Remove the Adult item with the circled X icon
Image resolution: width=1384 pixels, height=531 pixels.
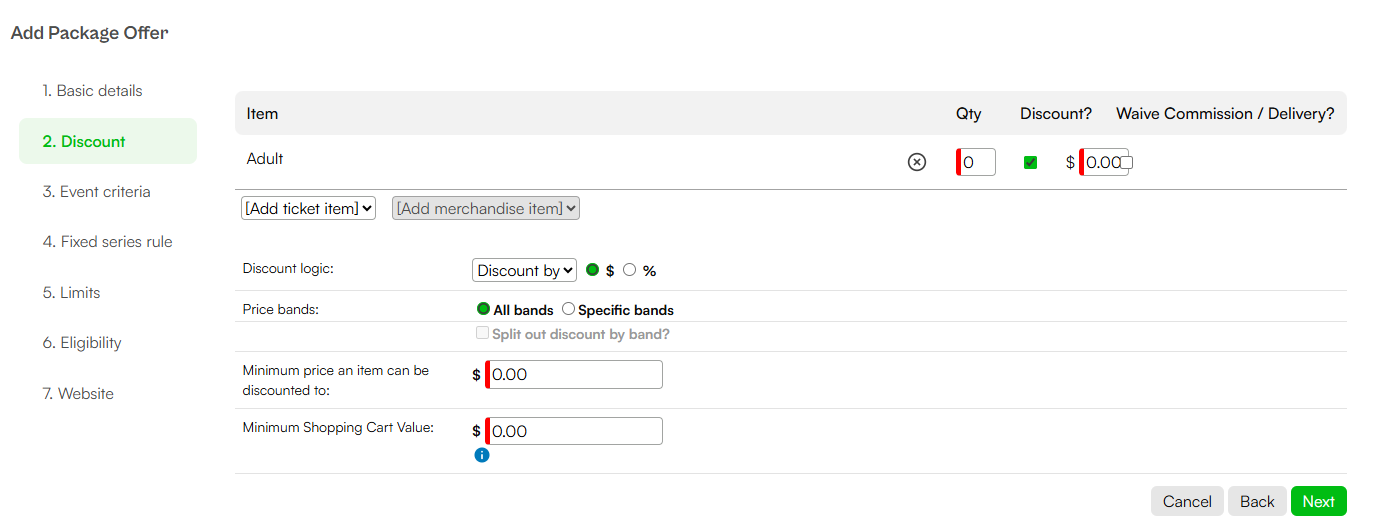[916, 162]
